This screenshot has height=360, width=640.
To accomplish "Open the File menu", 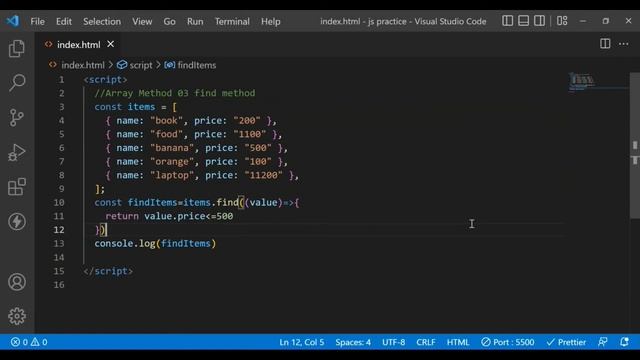I will pos(38,22).
